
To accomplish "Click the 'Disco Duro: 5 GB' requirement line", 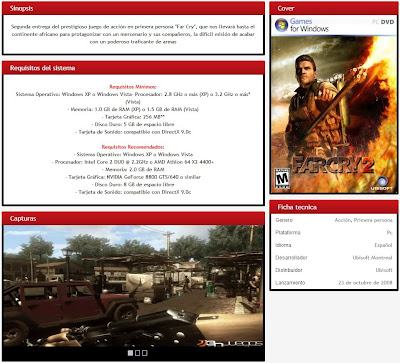I will 133,124.
